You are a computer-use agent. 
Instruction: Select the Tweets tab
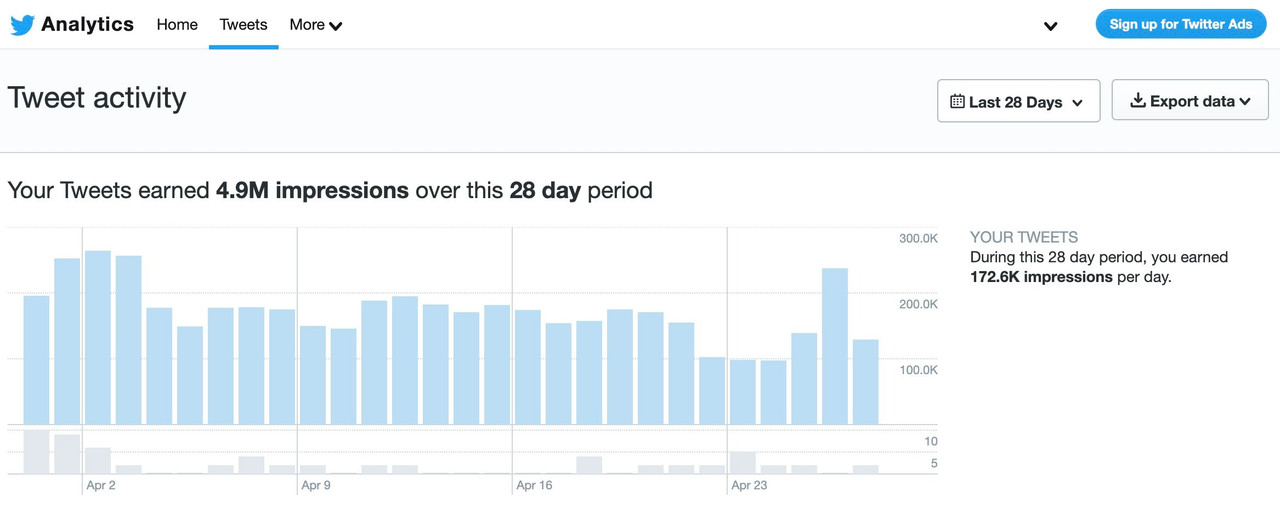coord(243,25)
